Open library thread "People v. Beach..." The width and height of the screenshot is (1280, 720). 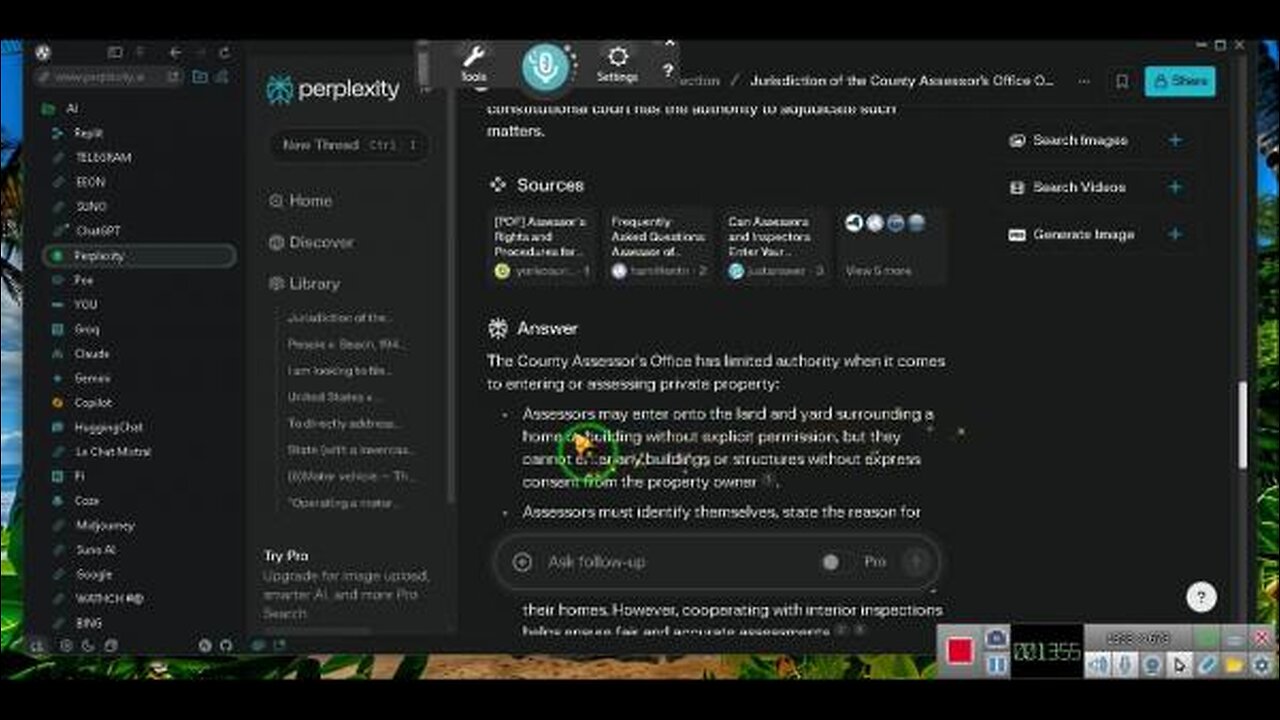click(x=344, y=344)
